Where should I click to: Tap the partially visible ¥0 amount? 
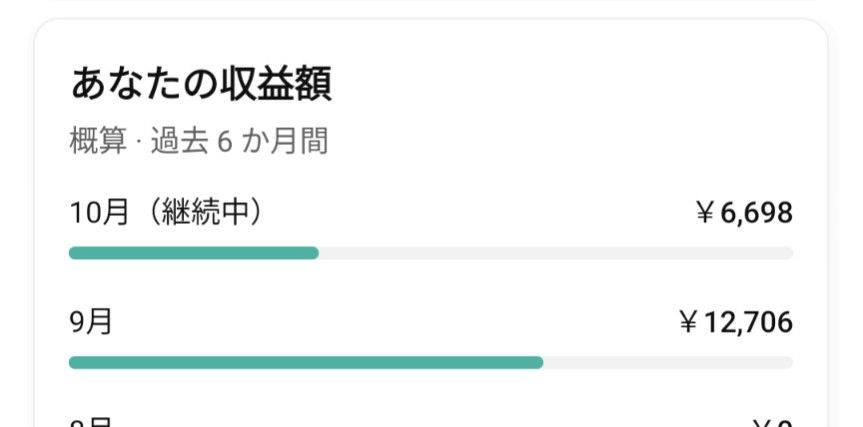point(772,423)
